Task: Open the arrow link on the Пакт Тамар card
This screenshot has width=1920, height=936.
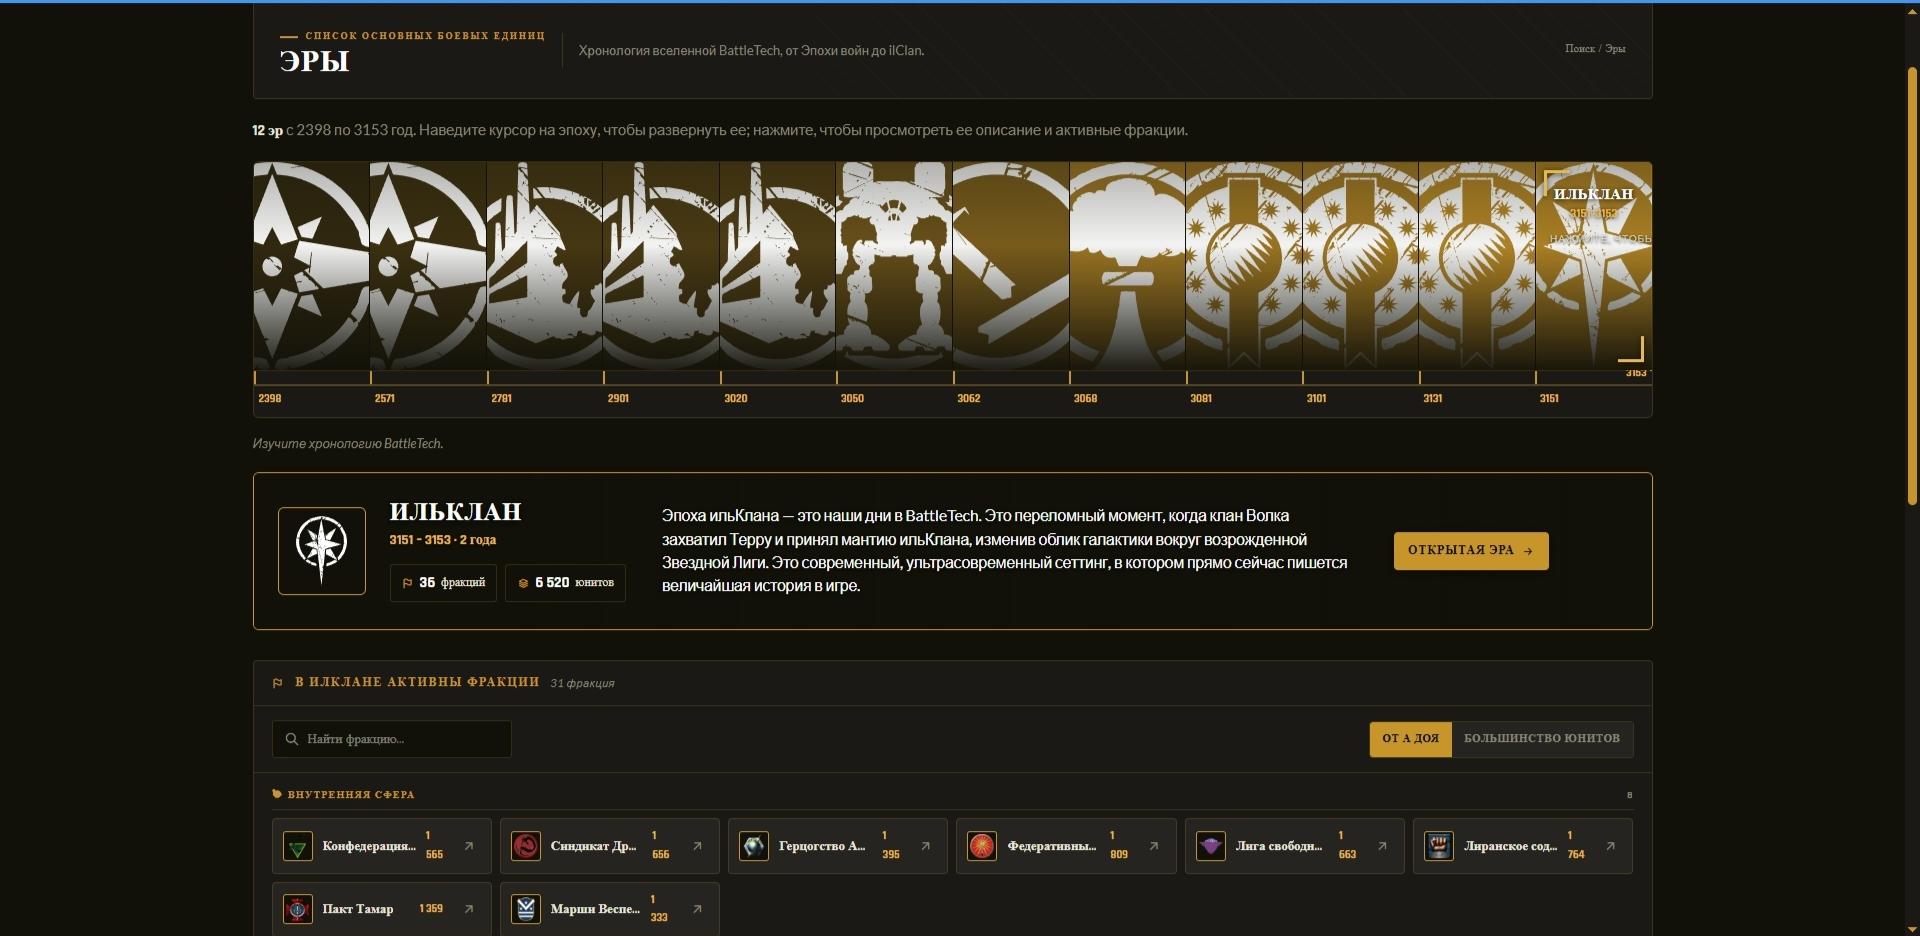Action: pos(469,909)
